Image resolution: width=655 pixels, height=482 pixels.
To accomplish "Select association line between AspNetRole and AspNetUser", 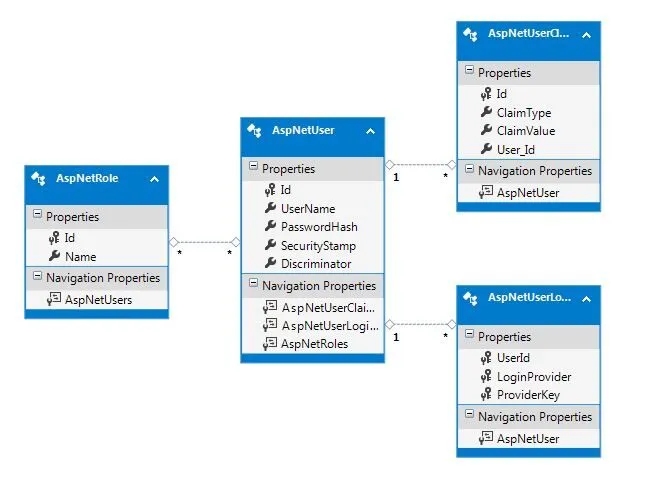I will [x=205, y=242].
